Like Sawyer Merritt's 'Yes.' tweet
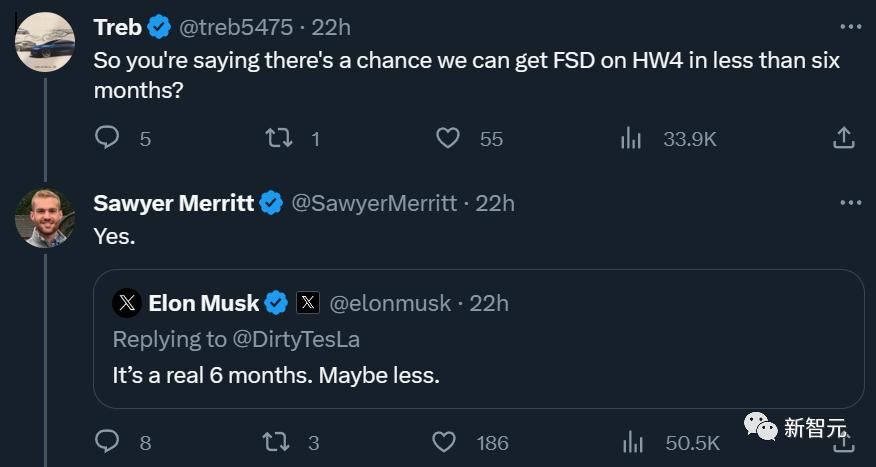The height and width of the screenshot is (467, 876). (x=444, y=441)
